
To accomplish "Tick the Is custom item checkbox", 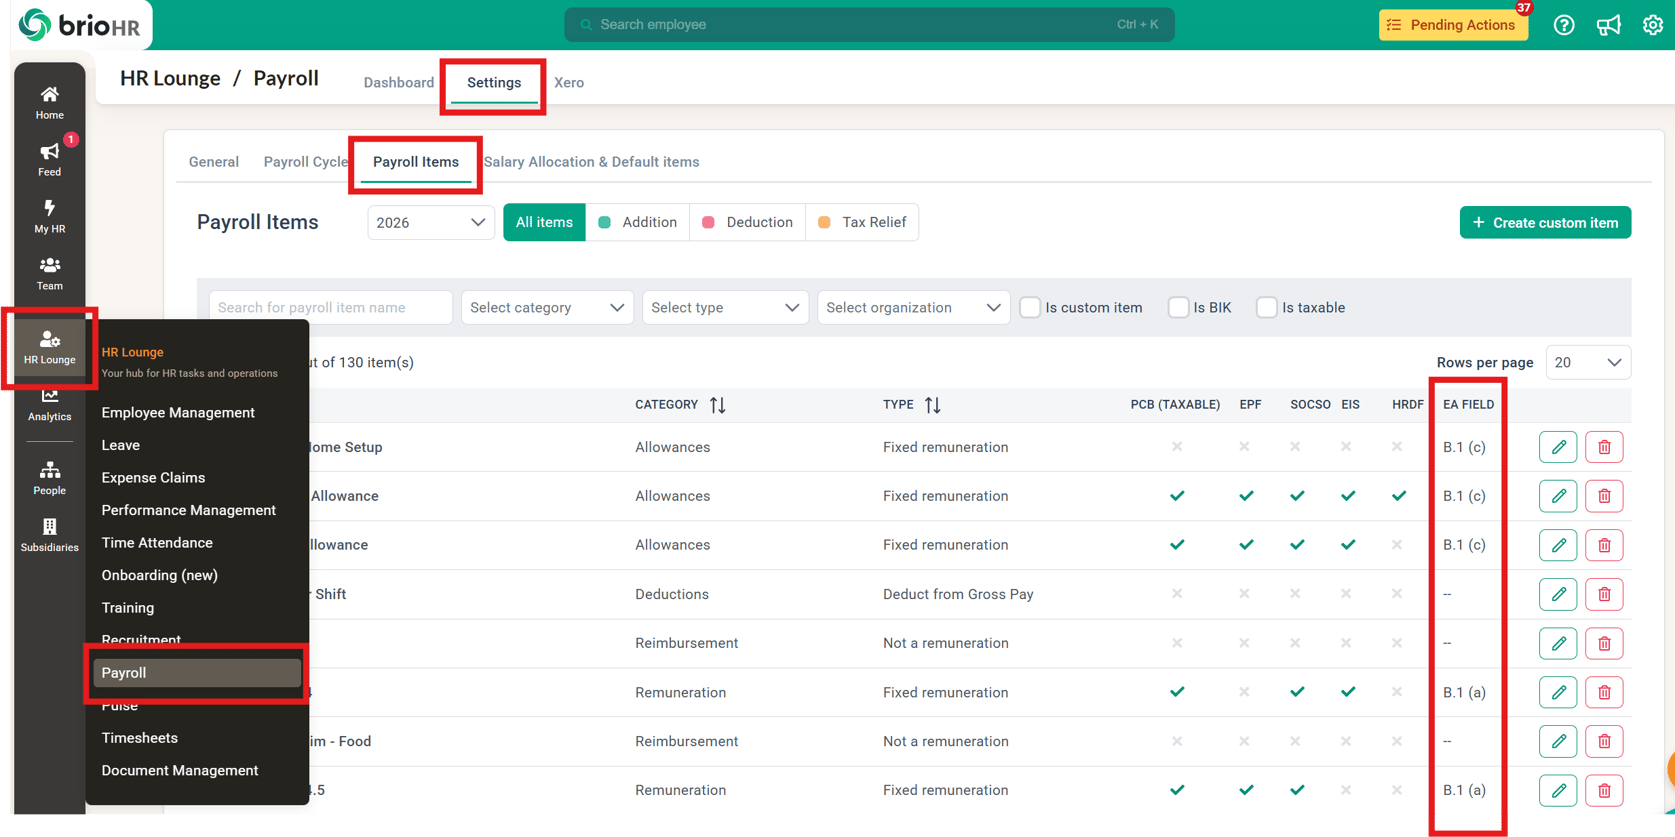I will pyautogui.click(x=1030, y=308).
